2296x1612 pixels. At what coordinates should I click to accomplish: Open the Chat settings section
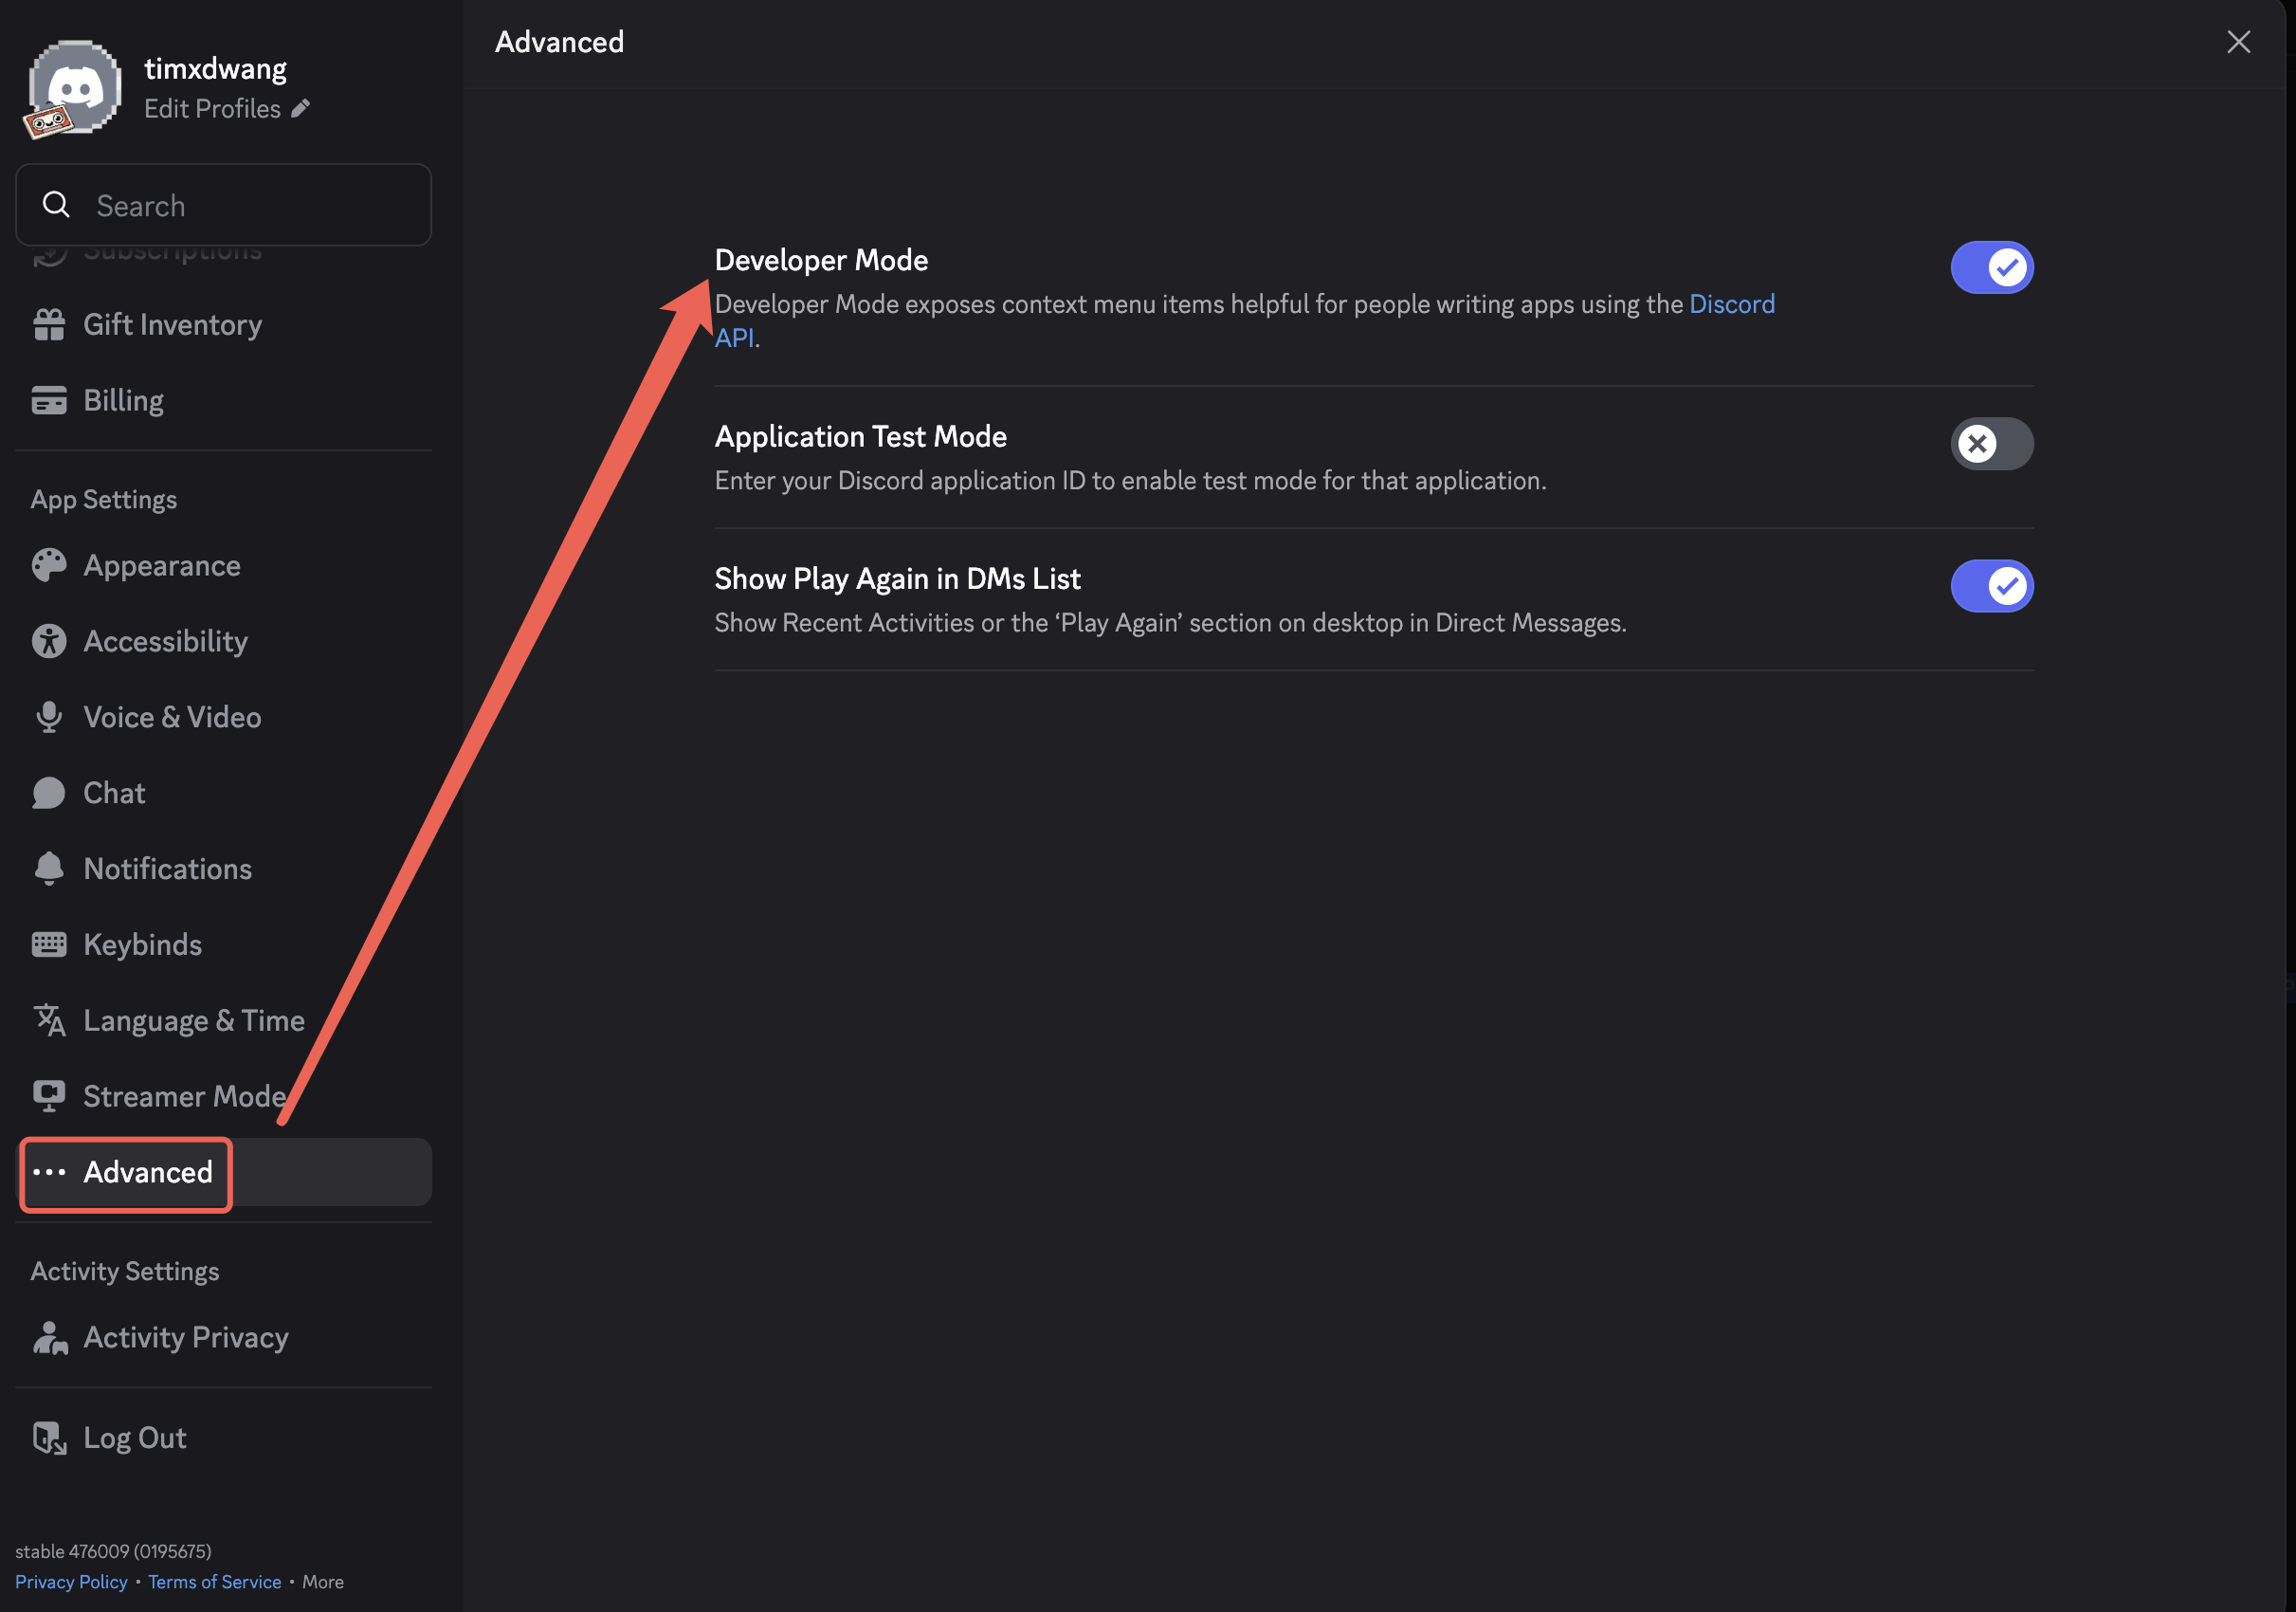tap(114, 793)
